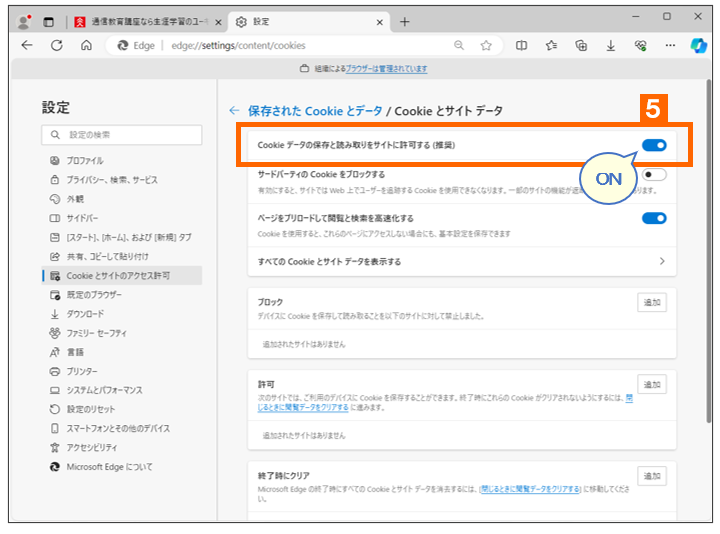Select プライバシー、検索、サービス in the sidebar

[111, 179]
